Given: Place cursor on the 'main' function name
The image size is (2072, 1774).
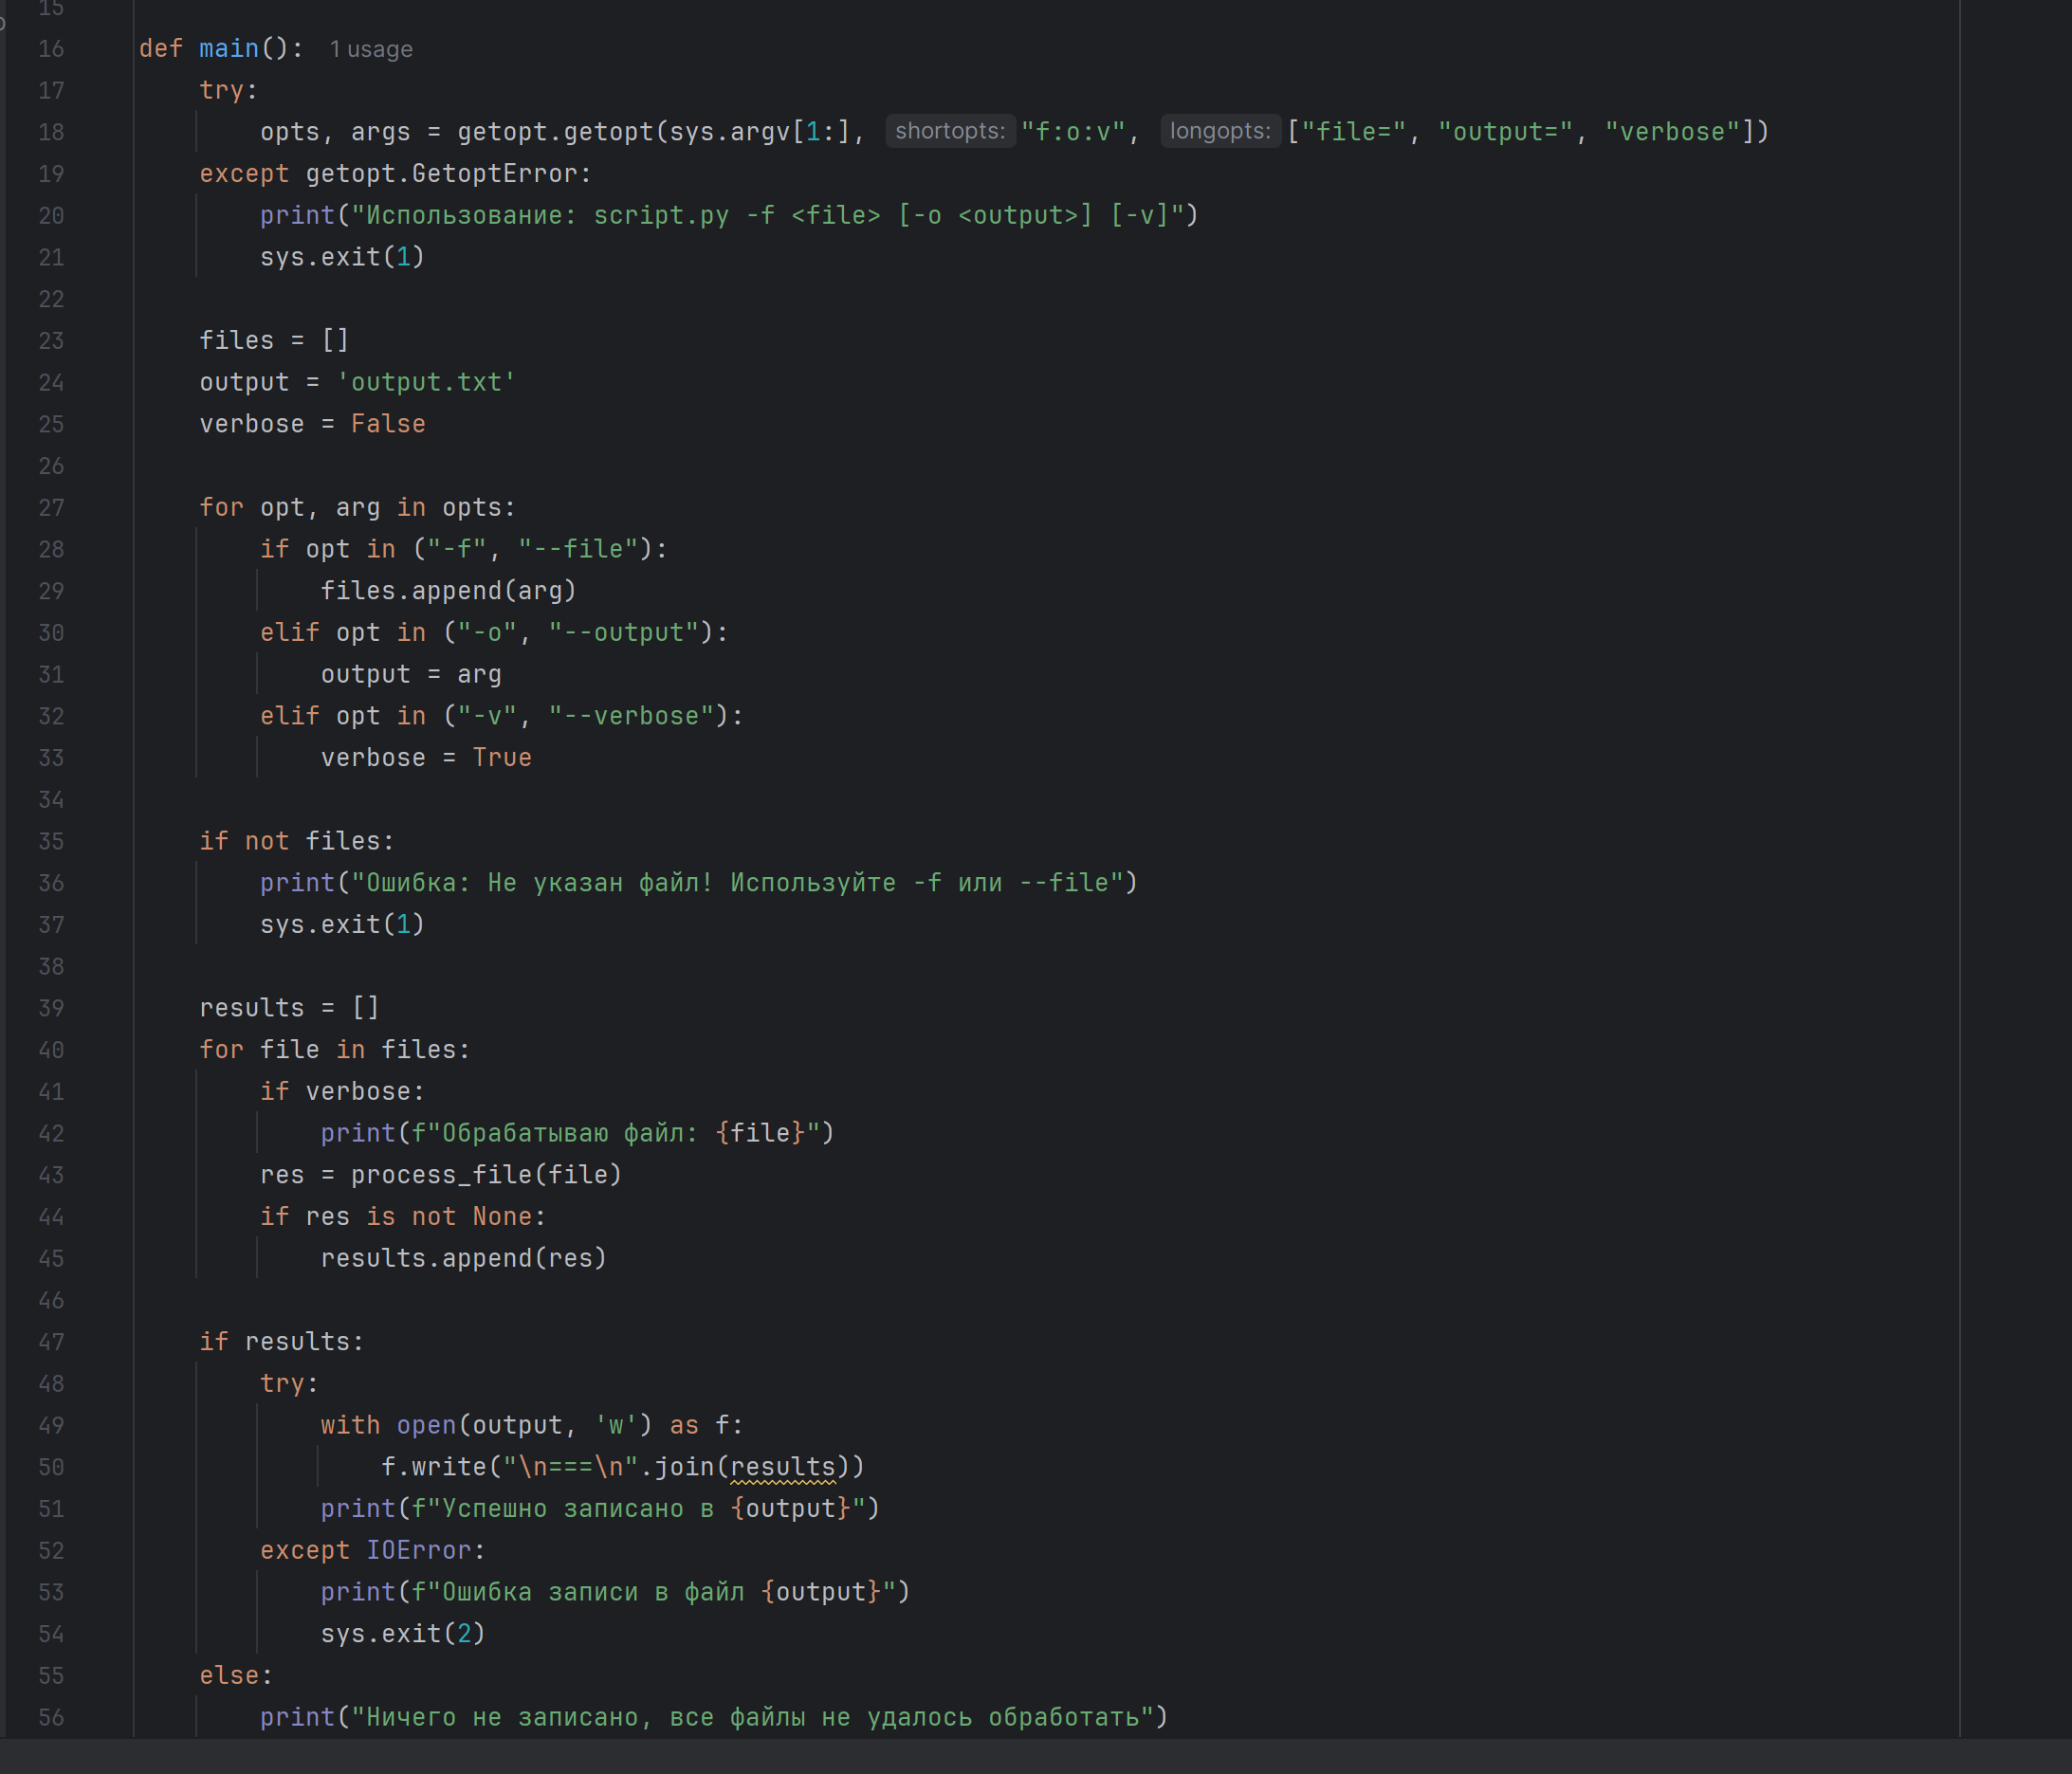Looking at the screenshot, I should click(228, 49).
